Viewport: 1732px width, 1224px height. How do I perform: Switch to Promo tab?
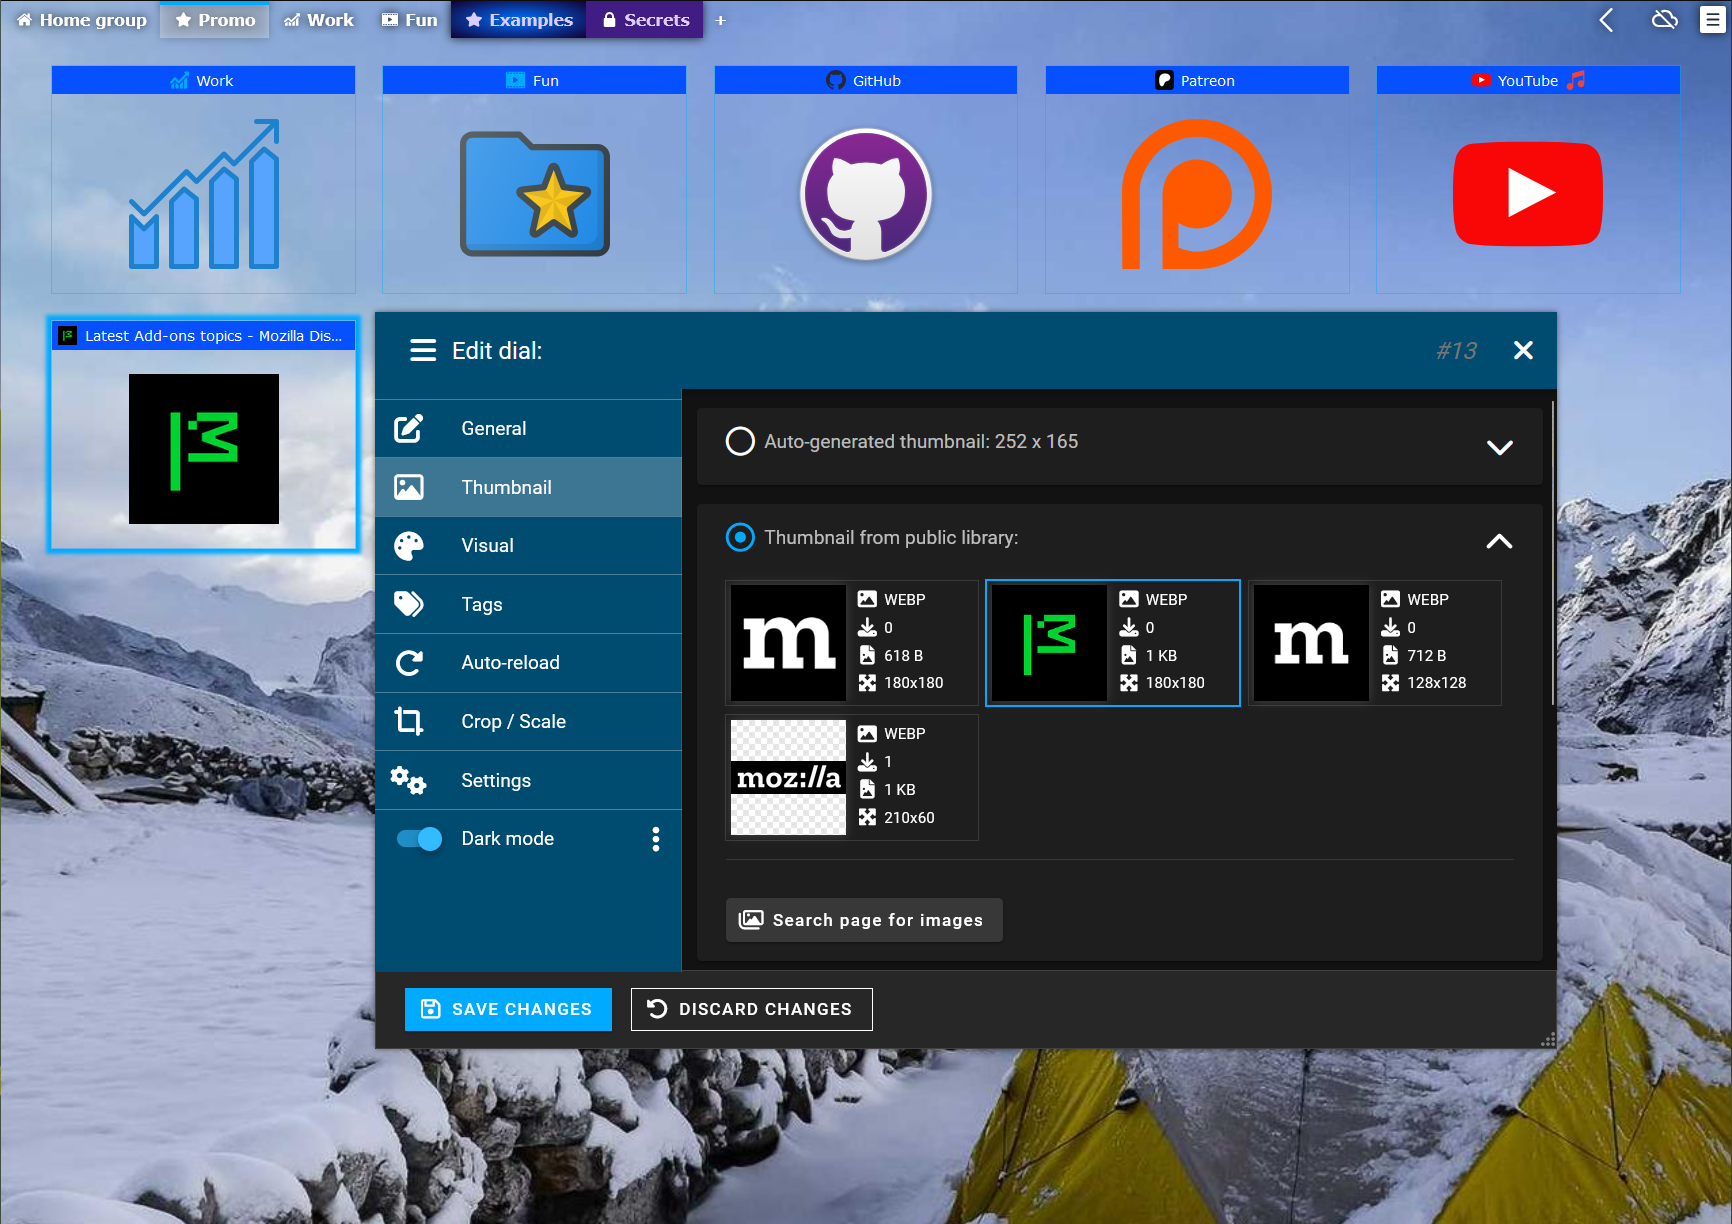215,20
